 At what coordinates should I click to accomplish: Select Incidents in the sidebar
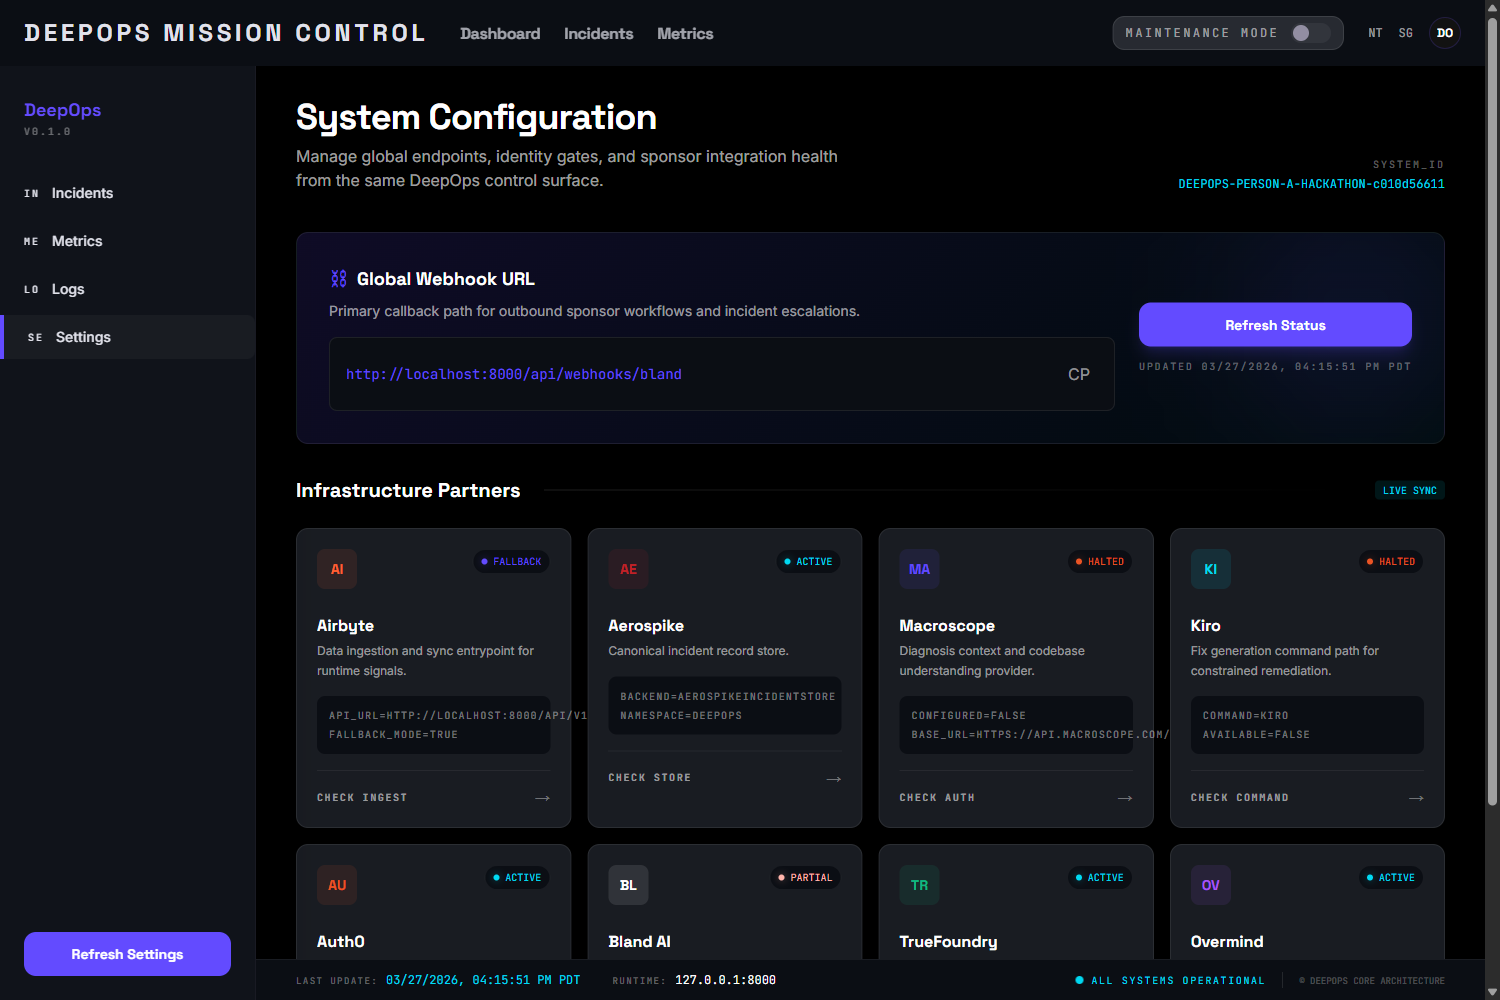coord(127,193)
